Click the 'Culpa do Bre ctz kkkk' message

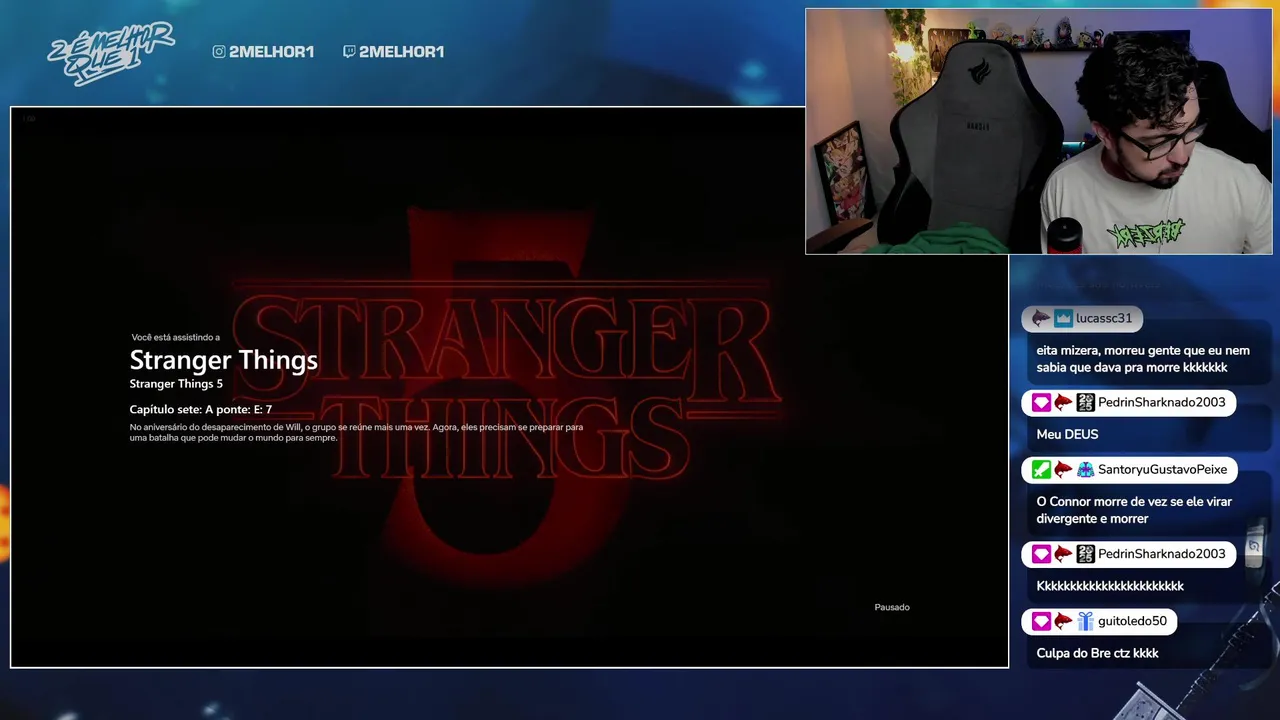coord(1097,653)
